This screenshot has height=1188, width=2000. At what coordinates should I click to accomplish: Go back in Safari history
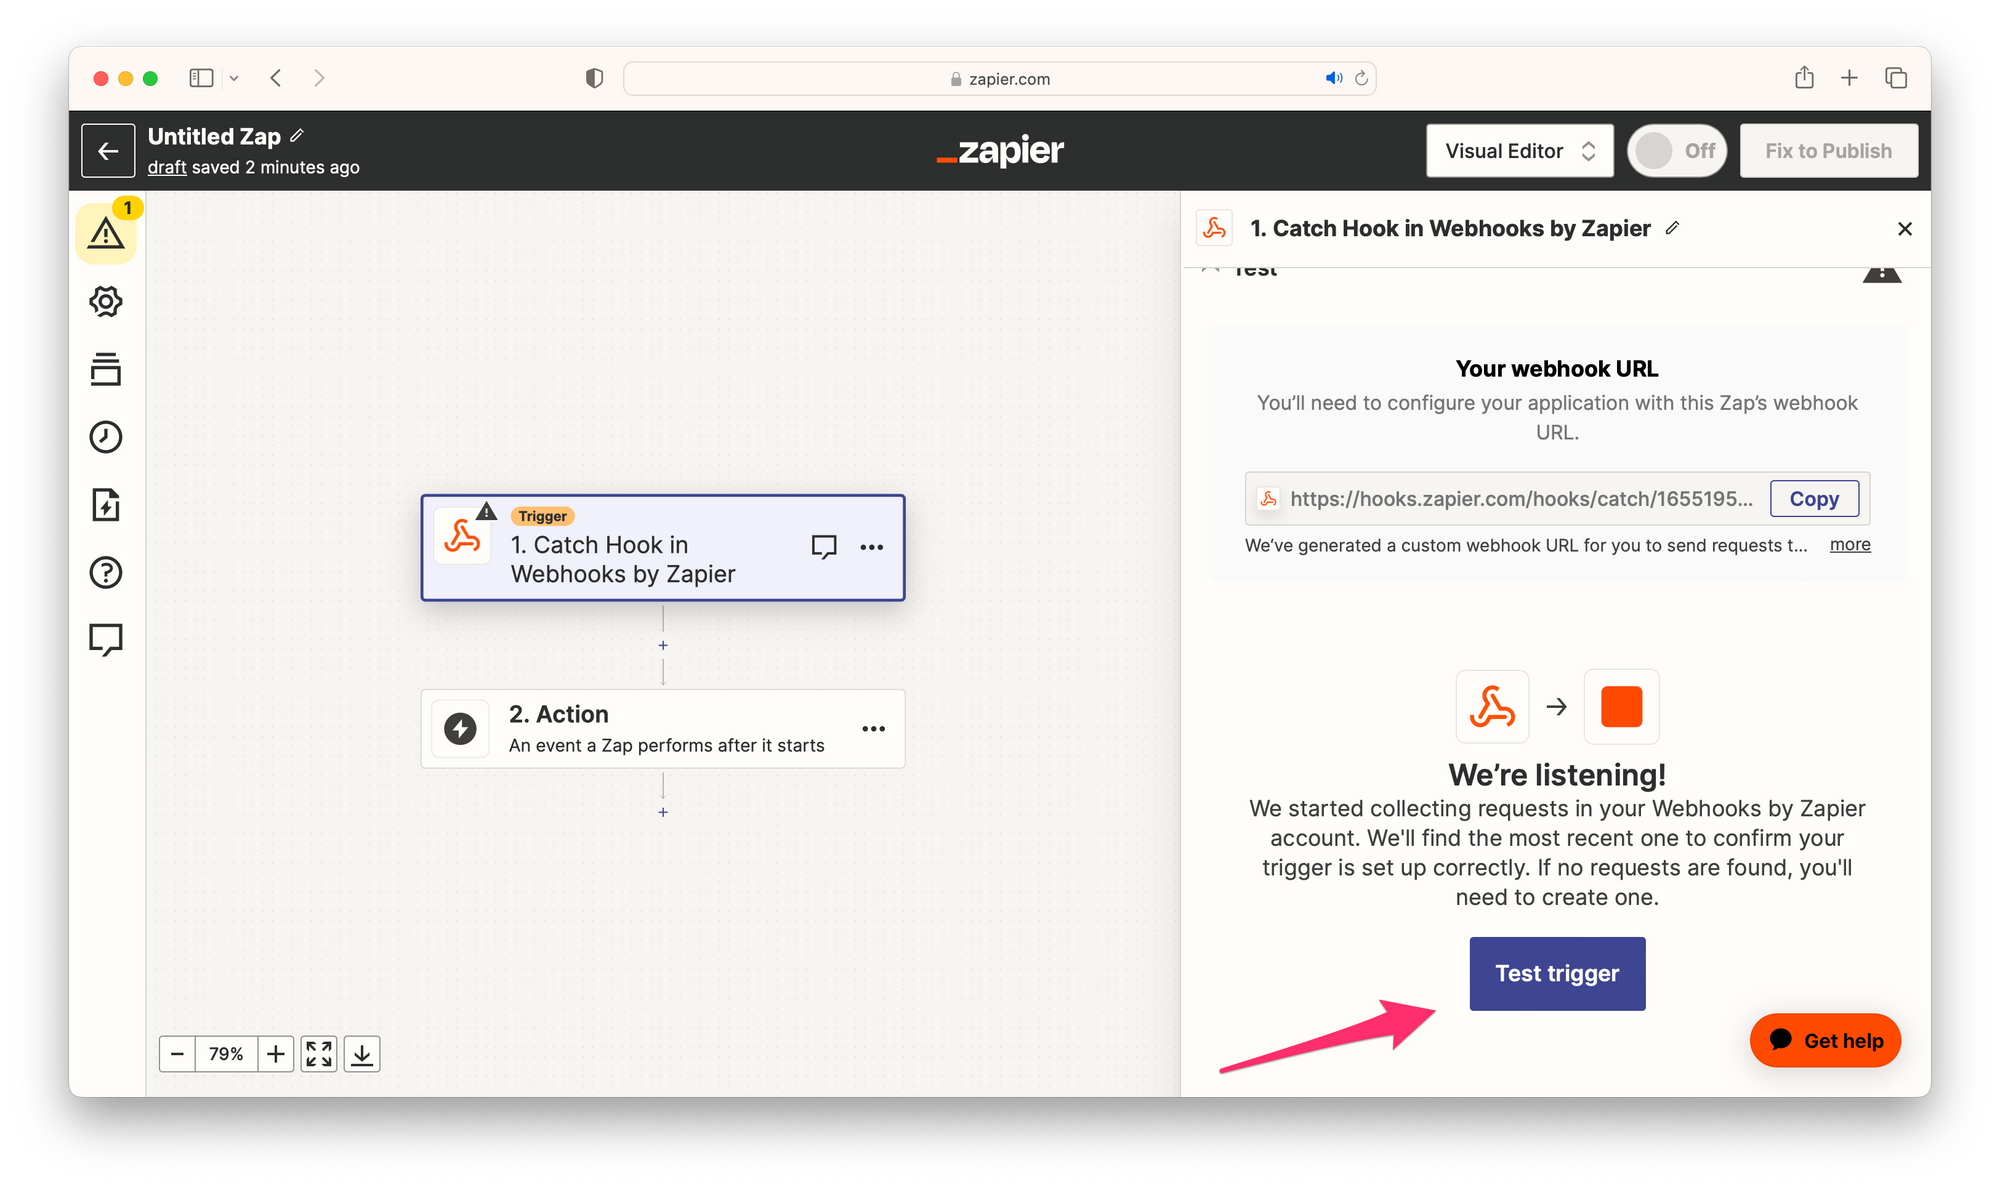coord(276,78)
